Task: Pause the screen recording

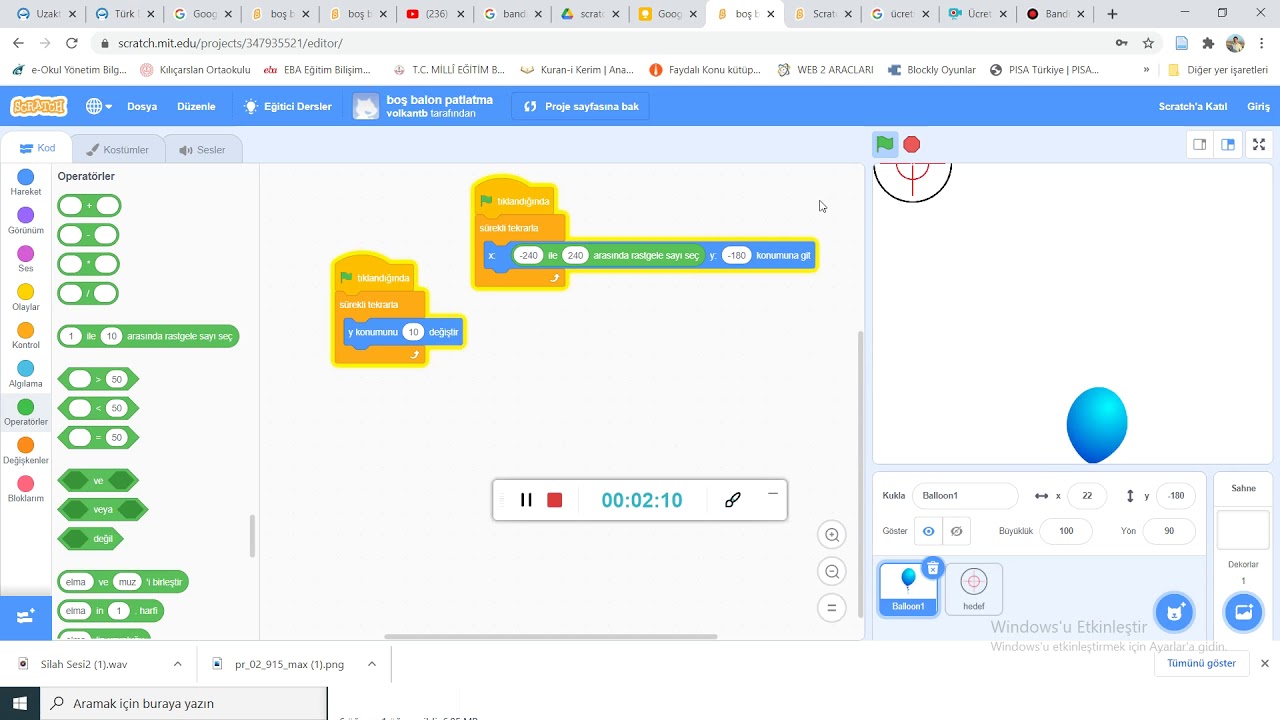Action: pos(526,500)
